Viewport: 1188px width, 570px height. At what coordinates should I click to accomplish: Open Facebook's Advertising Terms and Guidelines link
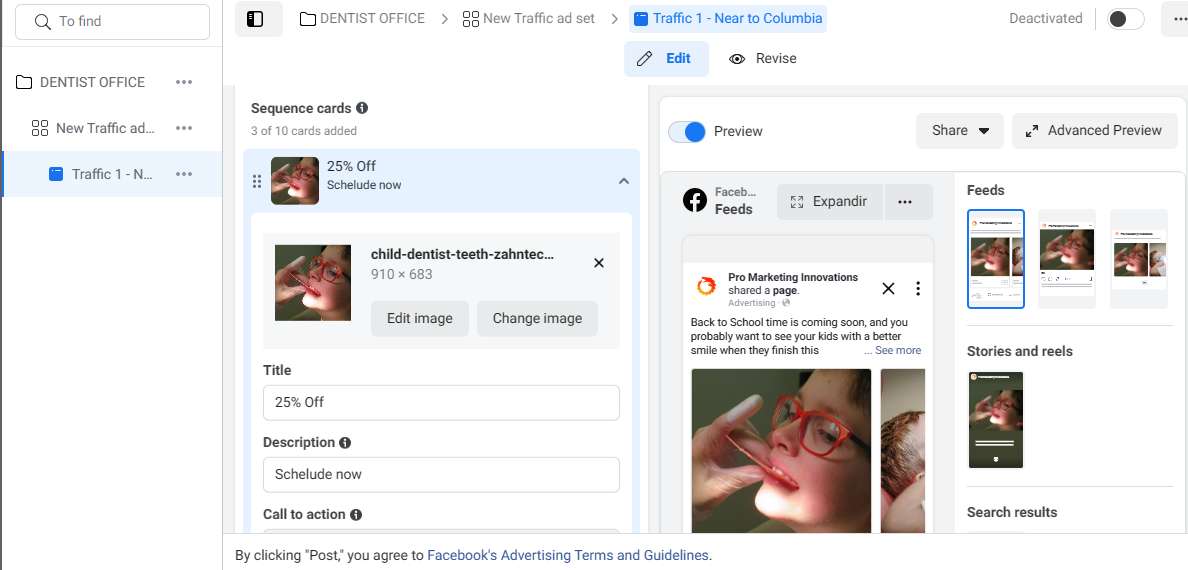point(568,555)
